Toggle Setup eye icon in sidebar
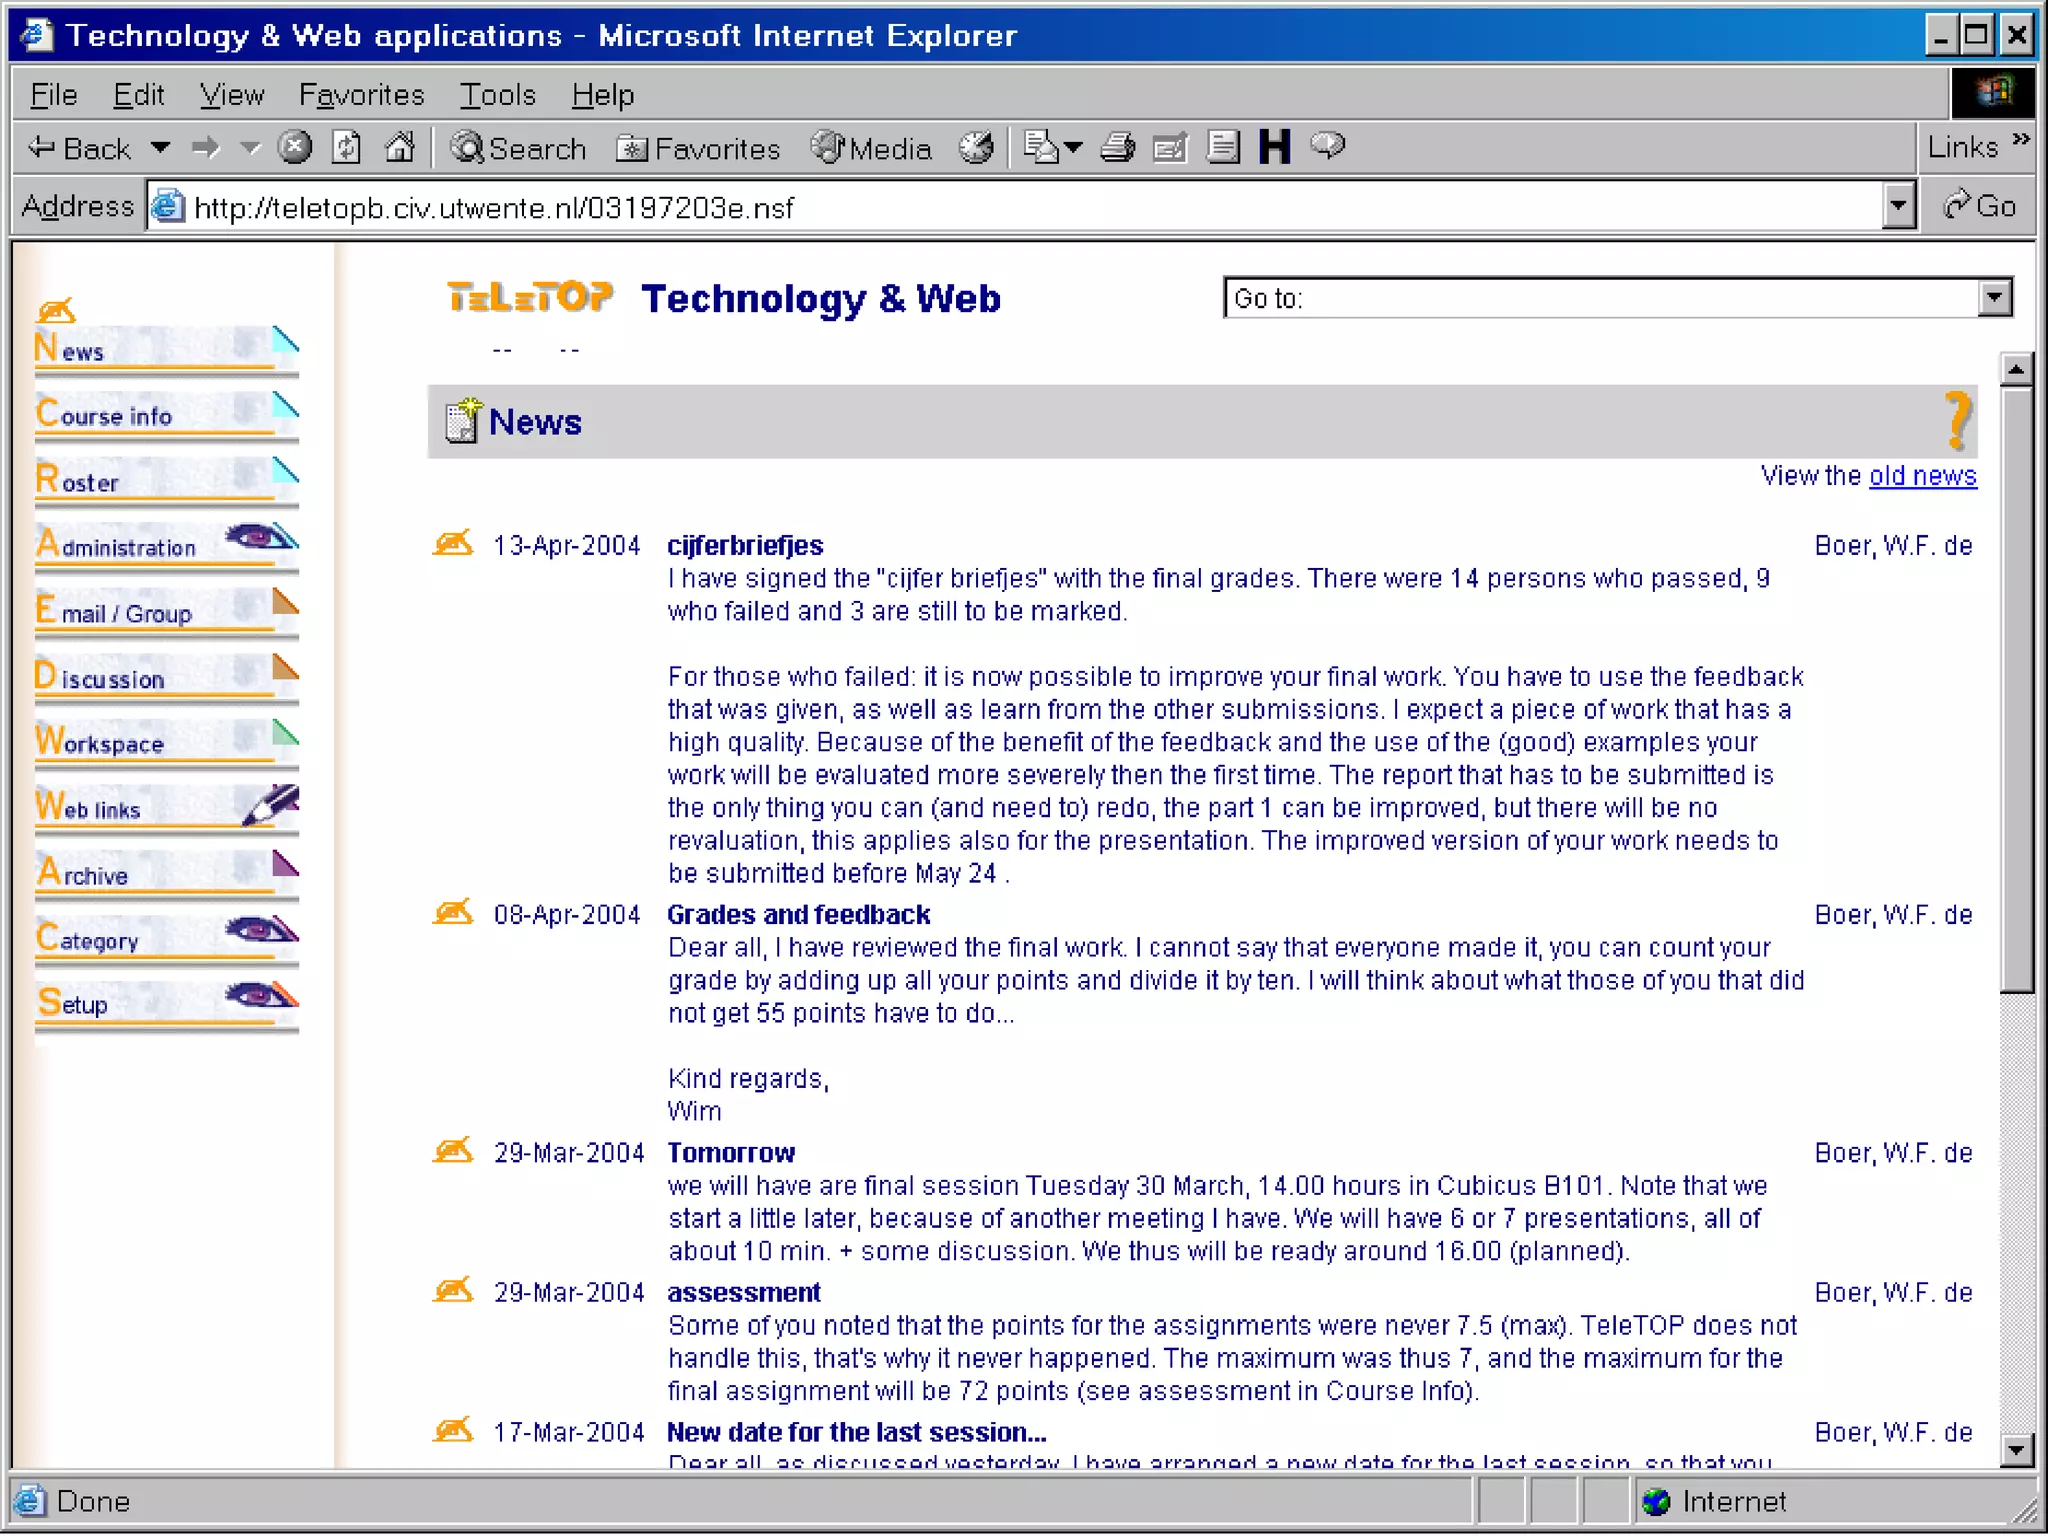This screenshot has width=2048, height=1536. point(258,995)
